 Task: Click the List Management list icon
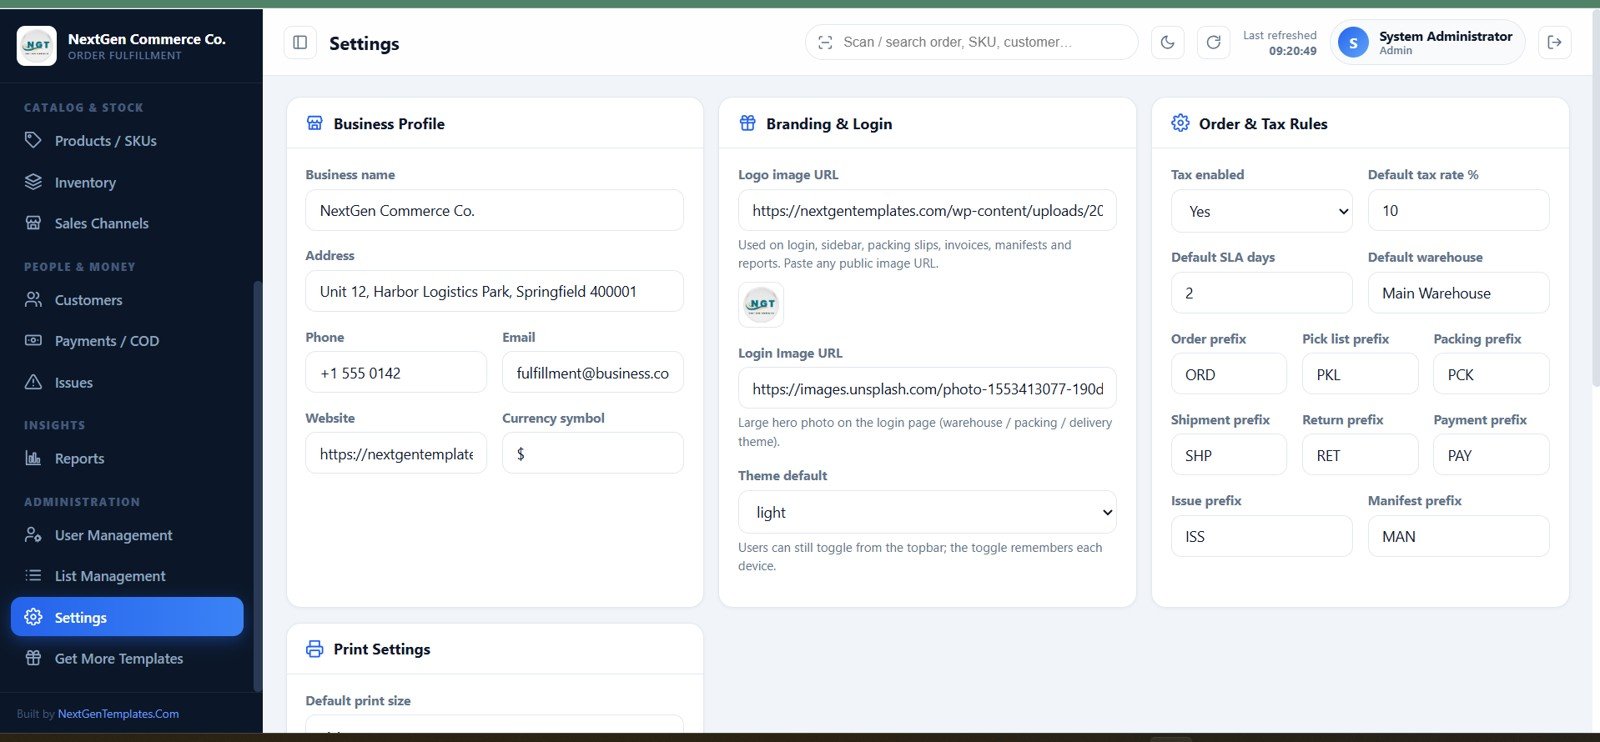click(33, 576)
